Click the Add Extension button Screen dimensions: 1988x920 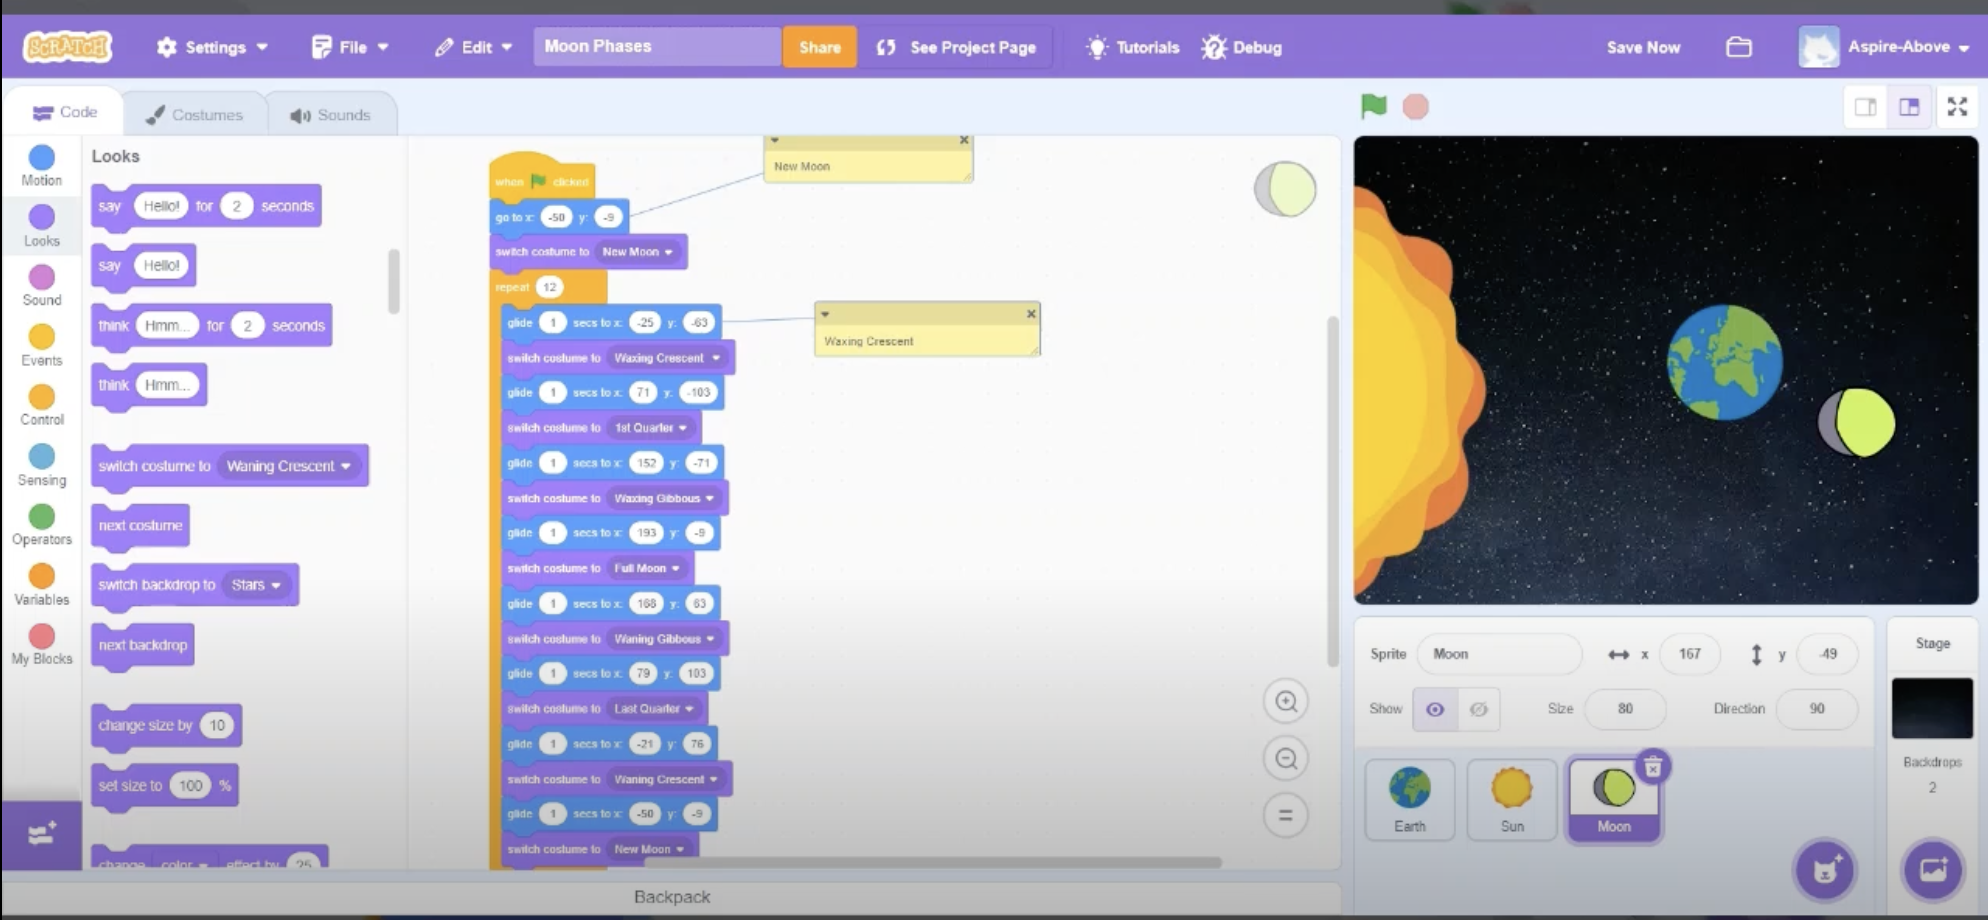click(41, 835)
